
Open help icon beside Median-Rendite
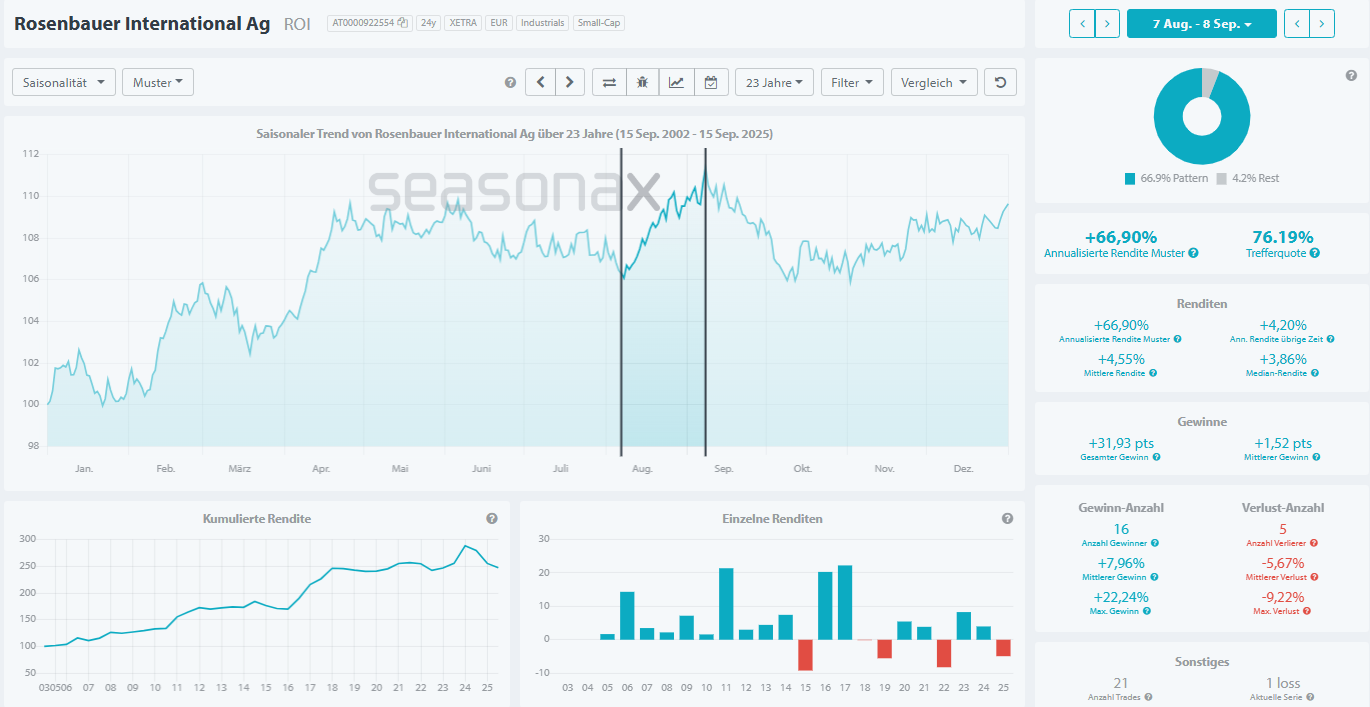pos(1315,373)
